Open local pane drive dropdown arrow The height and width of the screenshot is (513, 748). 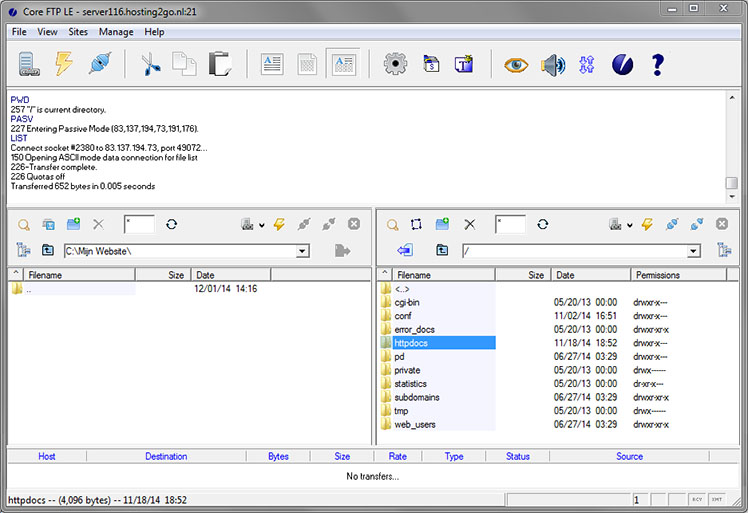point(262,225)
